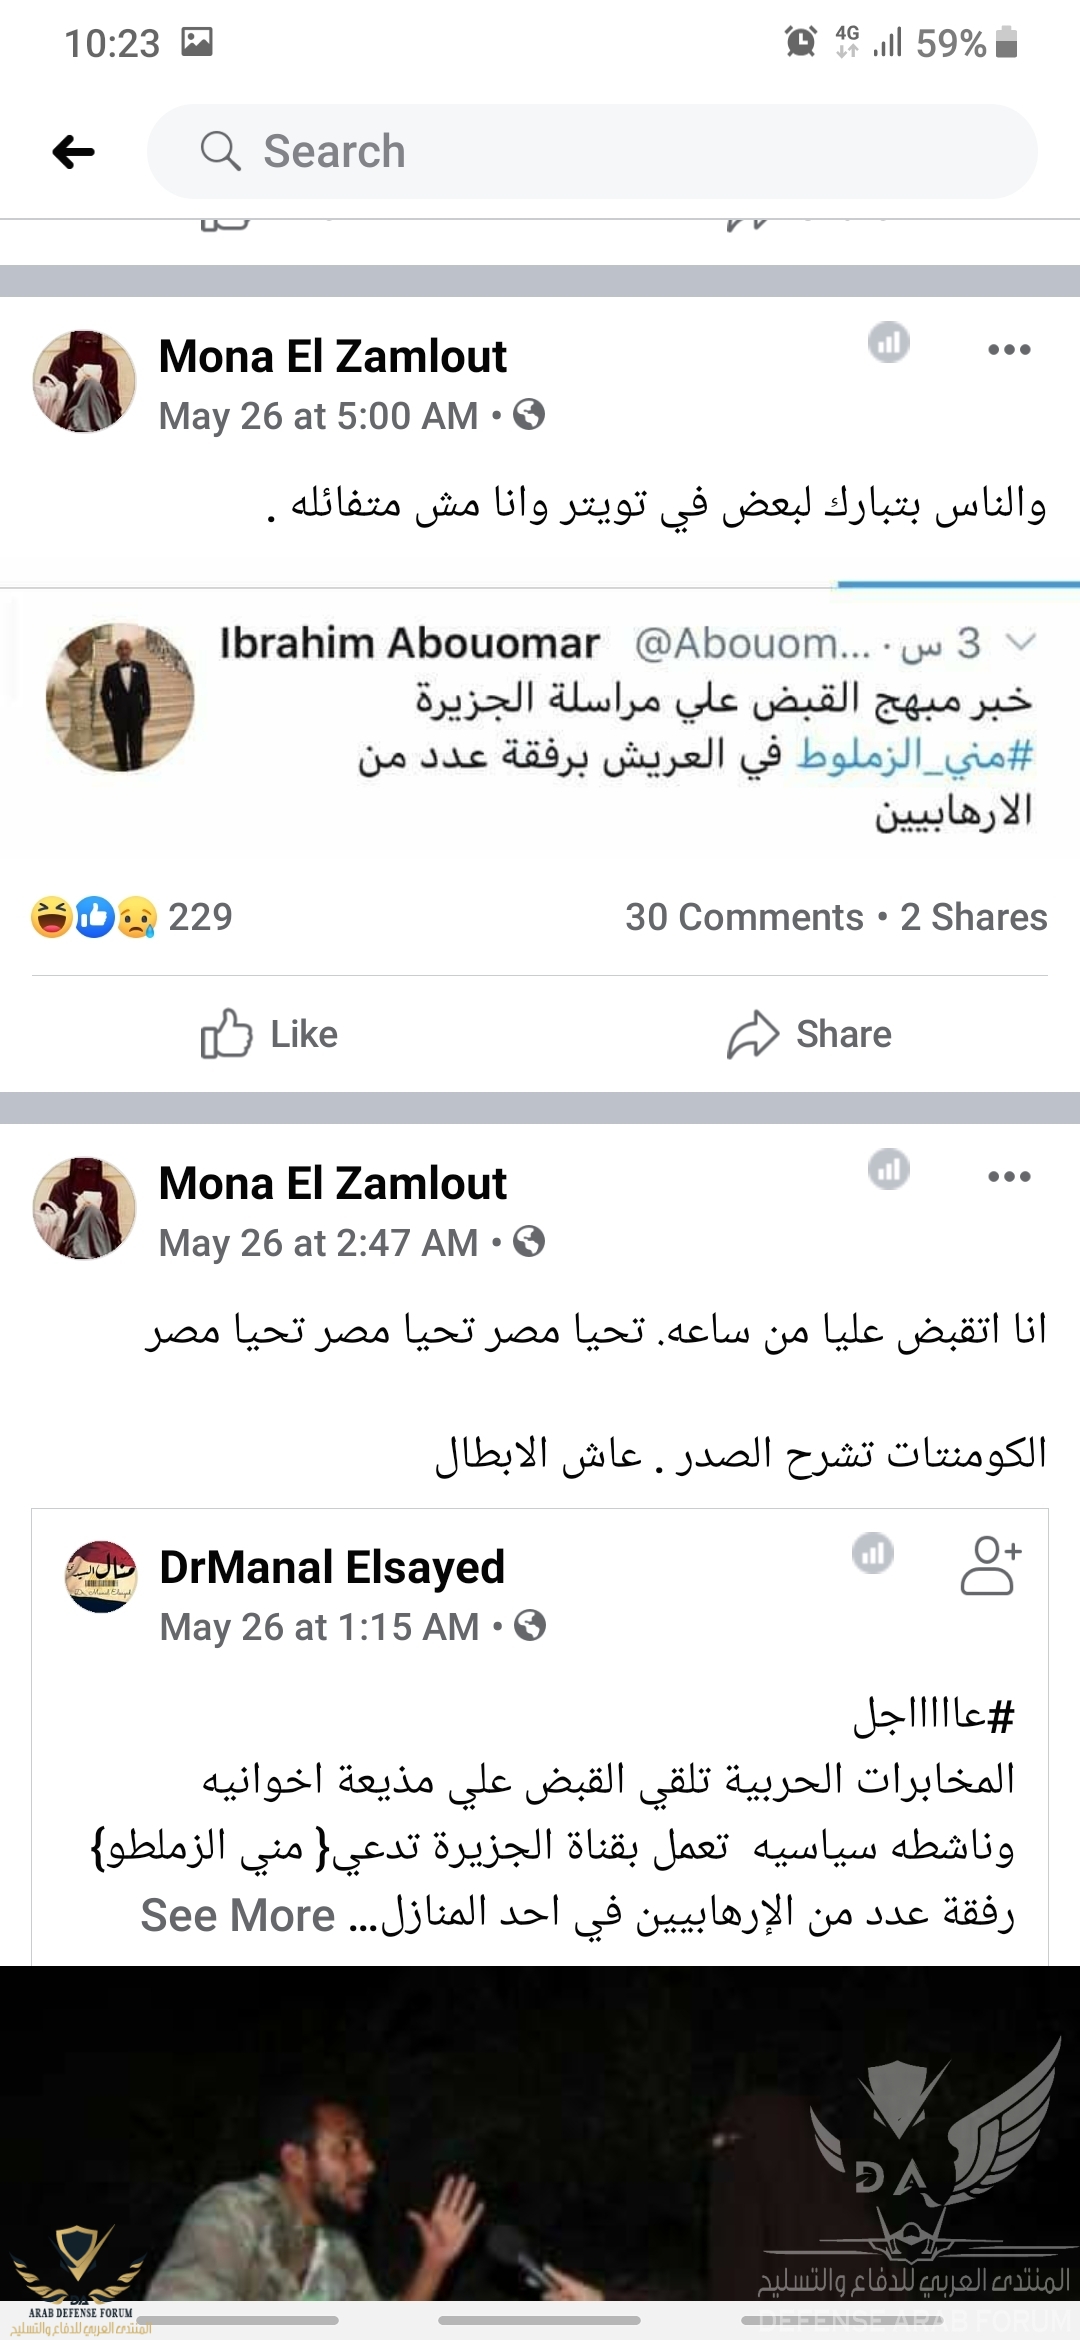
Task: Open three-dot menu on 5:00 AM post
Action: pos(1009,349)
